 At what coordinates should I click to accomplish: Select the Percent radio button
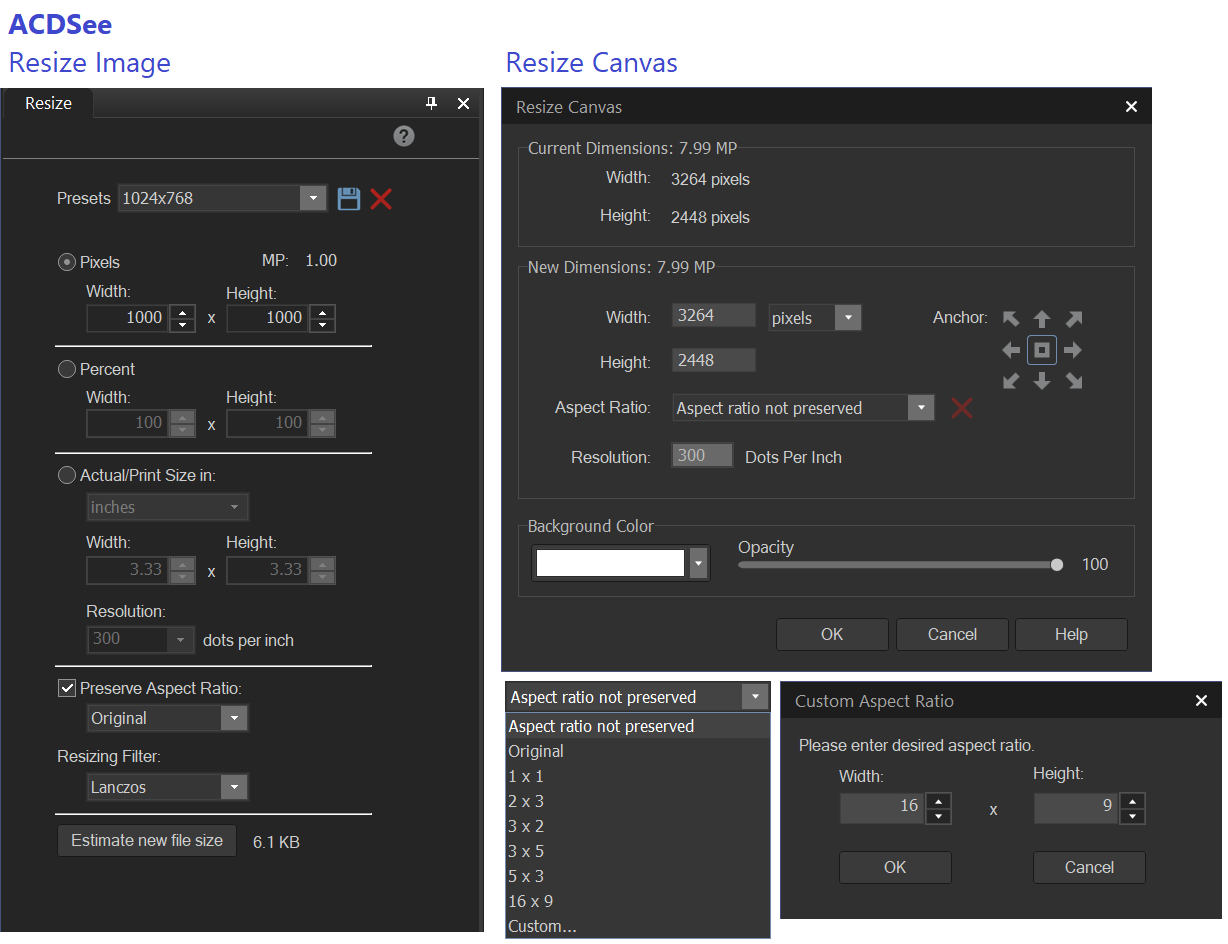[67, 369]
